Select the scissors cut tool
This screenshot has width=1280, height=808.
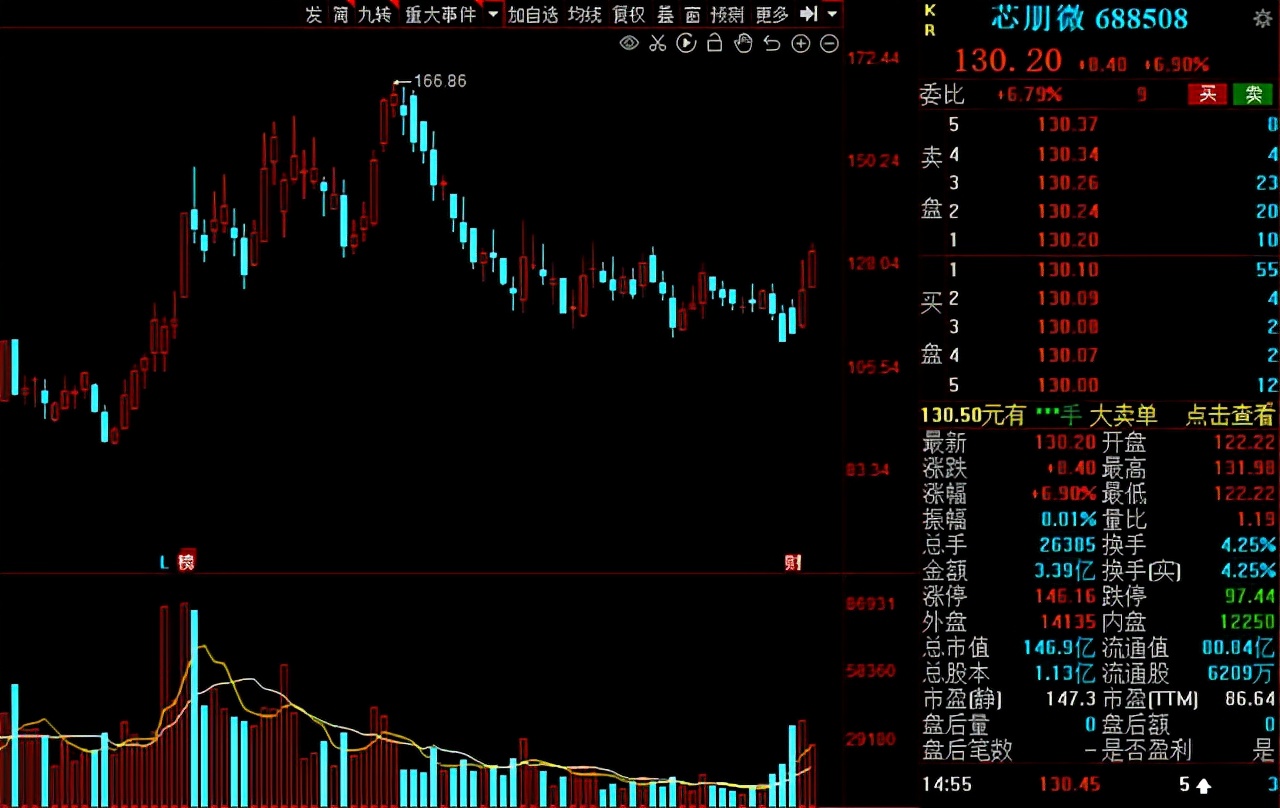pos(657,43)
